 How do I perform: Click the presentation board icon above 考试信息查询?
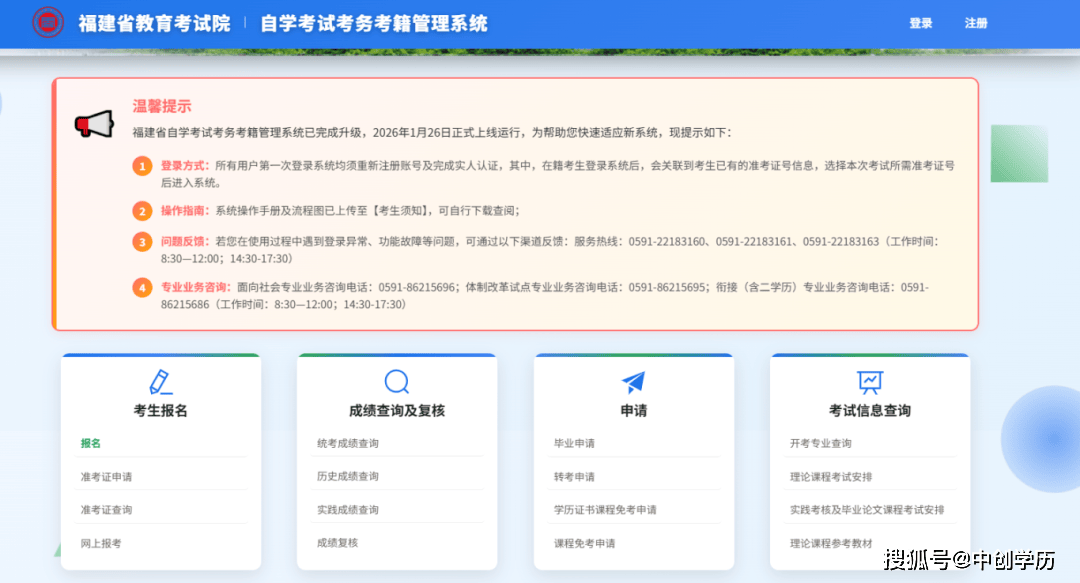tap(869, 382)
